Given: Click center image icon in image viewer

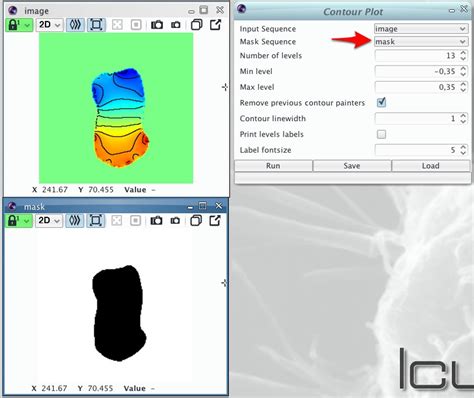Looking at the screenshot, I should tap(117, 25).
